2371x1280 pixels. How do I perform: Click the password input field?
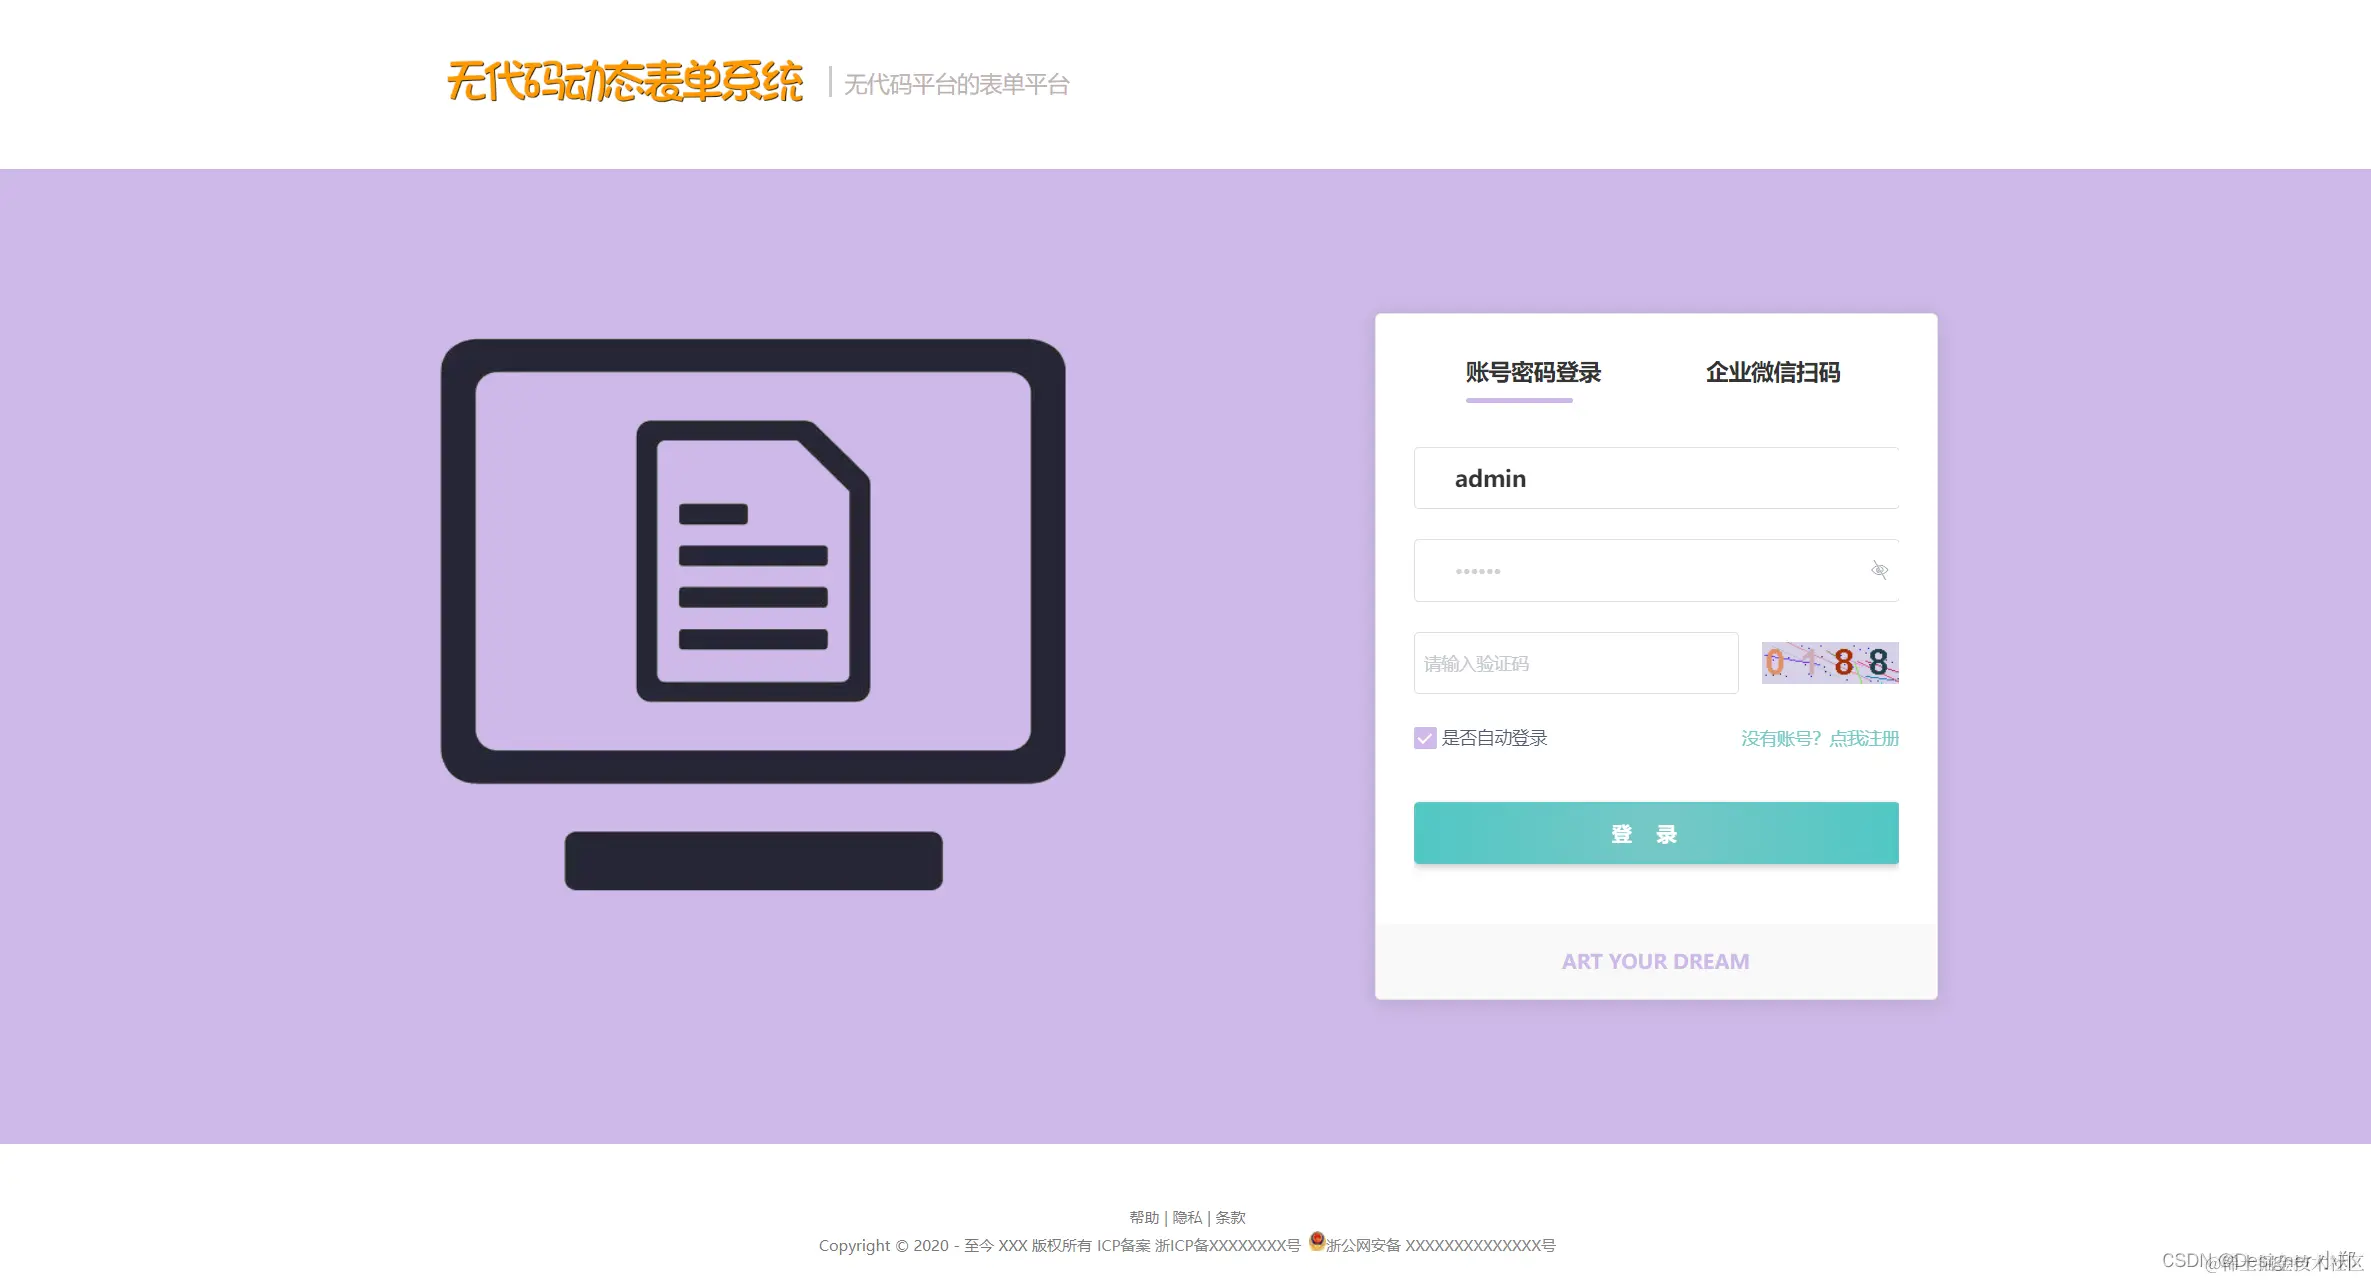(x=1620, y=570)
